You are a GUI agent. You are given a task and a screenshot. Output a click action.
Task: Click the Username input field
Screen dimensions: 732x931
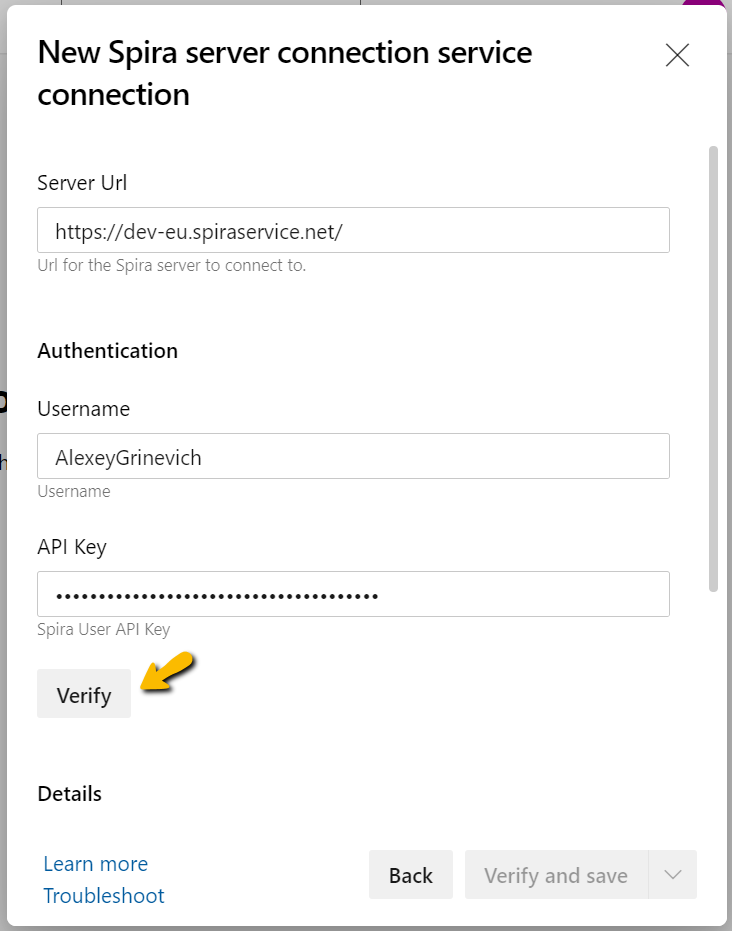coord(353,456)
